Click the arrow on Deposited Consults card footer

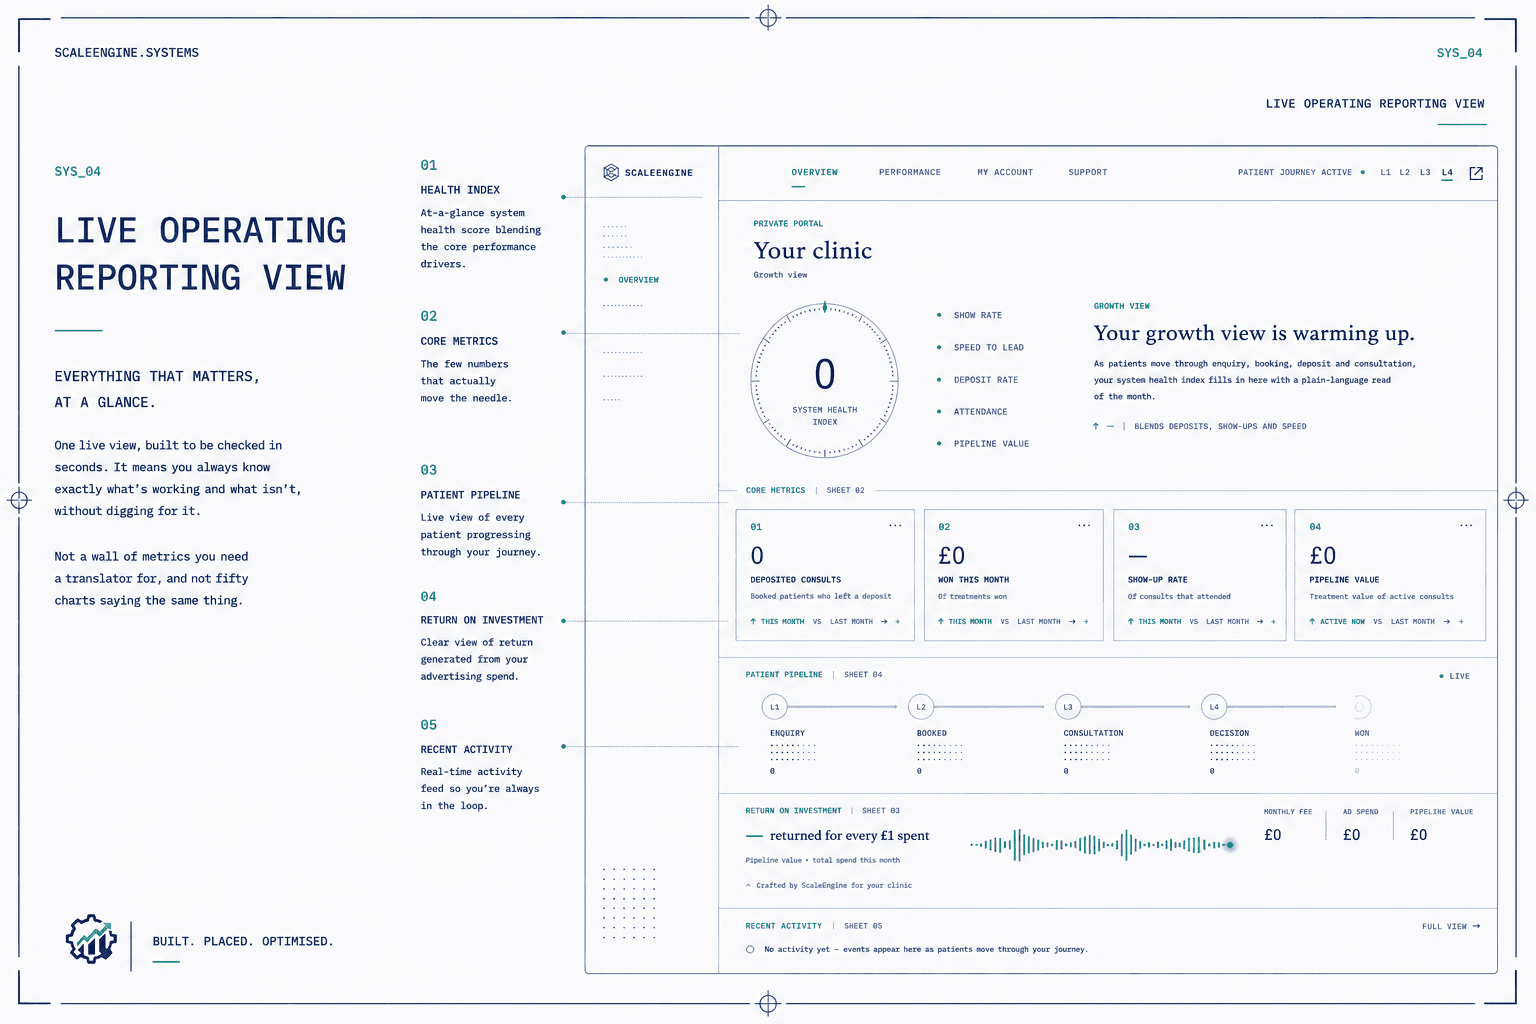[x=884, y=622]
